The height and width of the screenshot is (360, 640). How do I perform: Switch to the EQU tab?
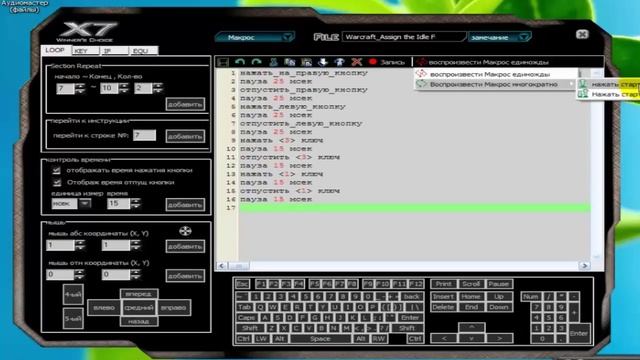(x=143, y=51)
